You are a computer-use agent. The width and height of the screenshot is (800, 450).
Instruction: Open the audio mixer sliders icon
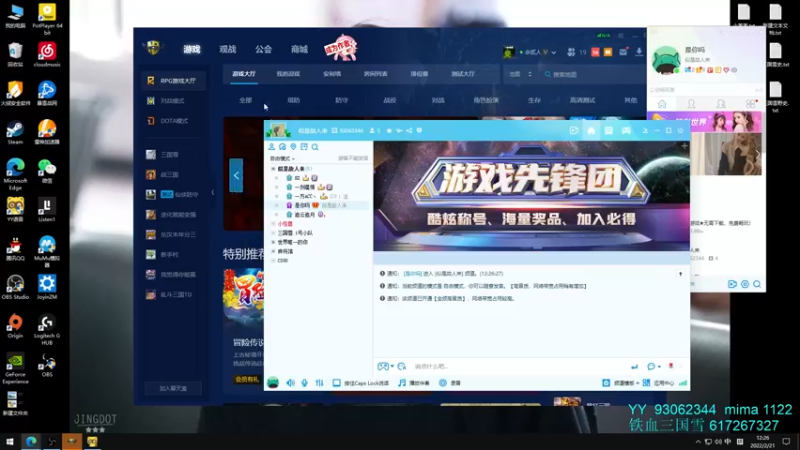(x=319, y=383)
